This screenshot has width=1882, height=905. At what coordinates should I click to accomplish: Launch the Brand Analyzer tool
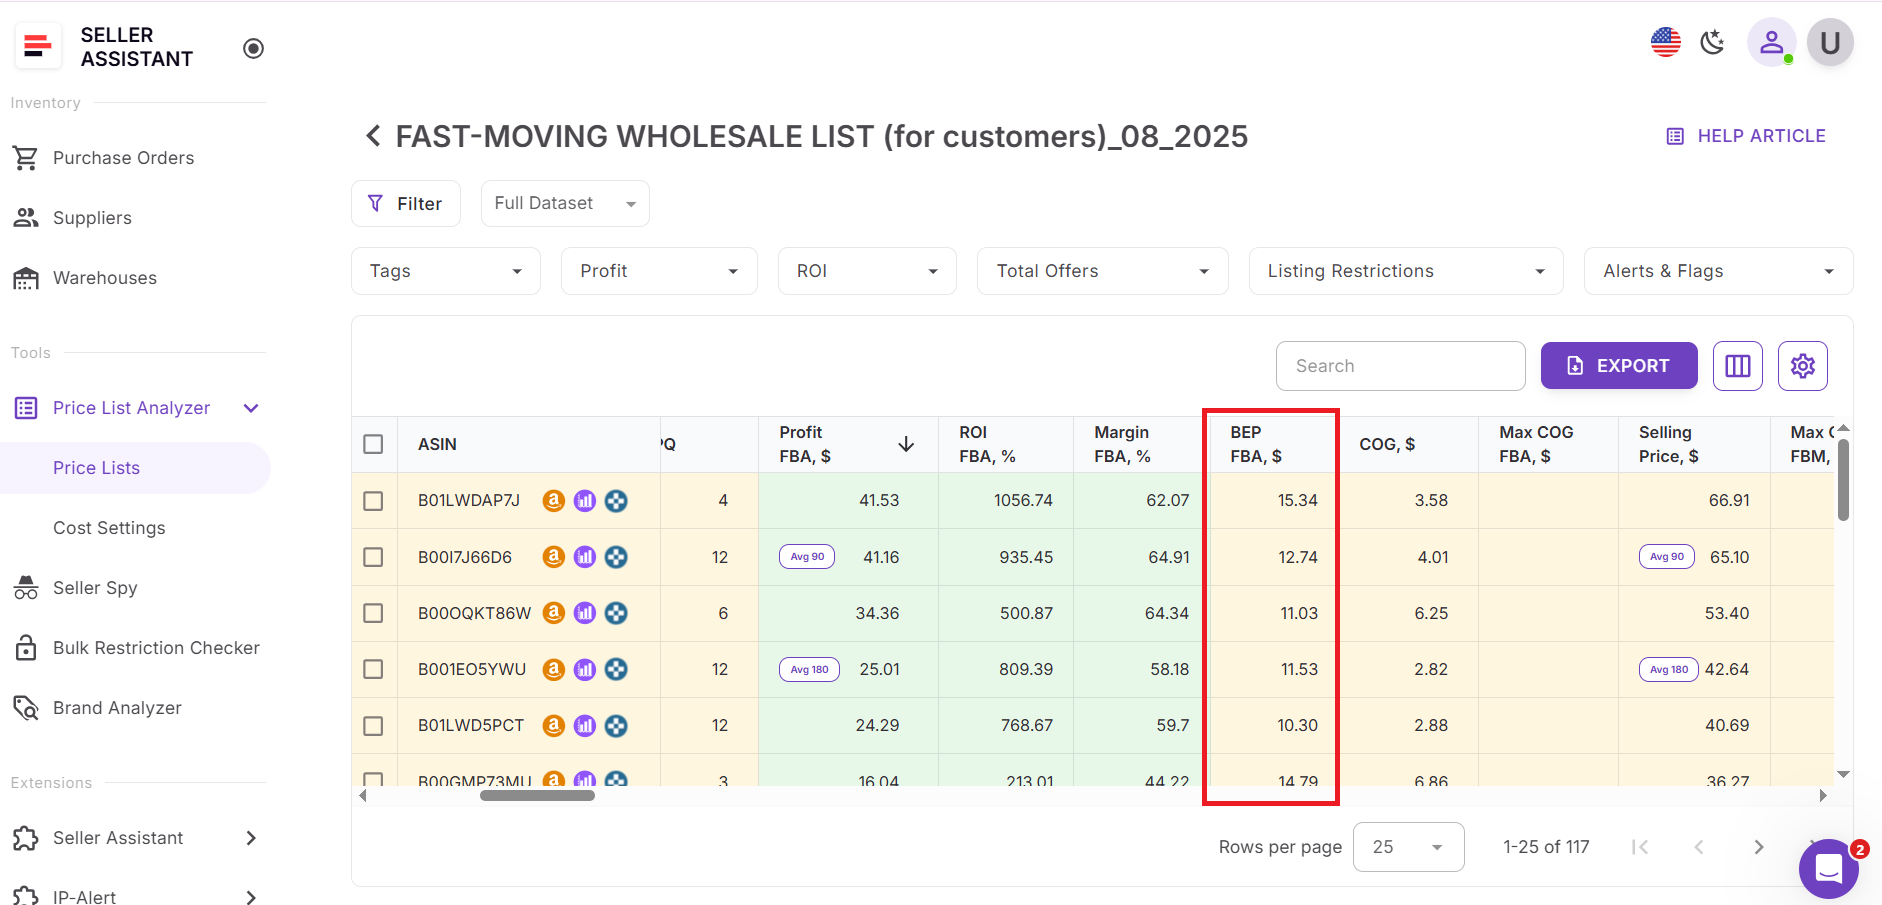point(117,707)
